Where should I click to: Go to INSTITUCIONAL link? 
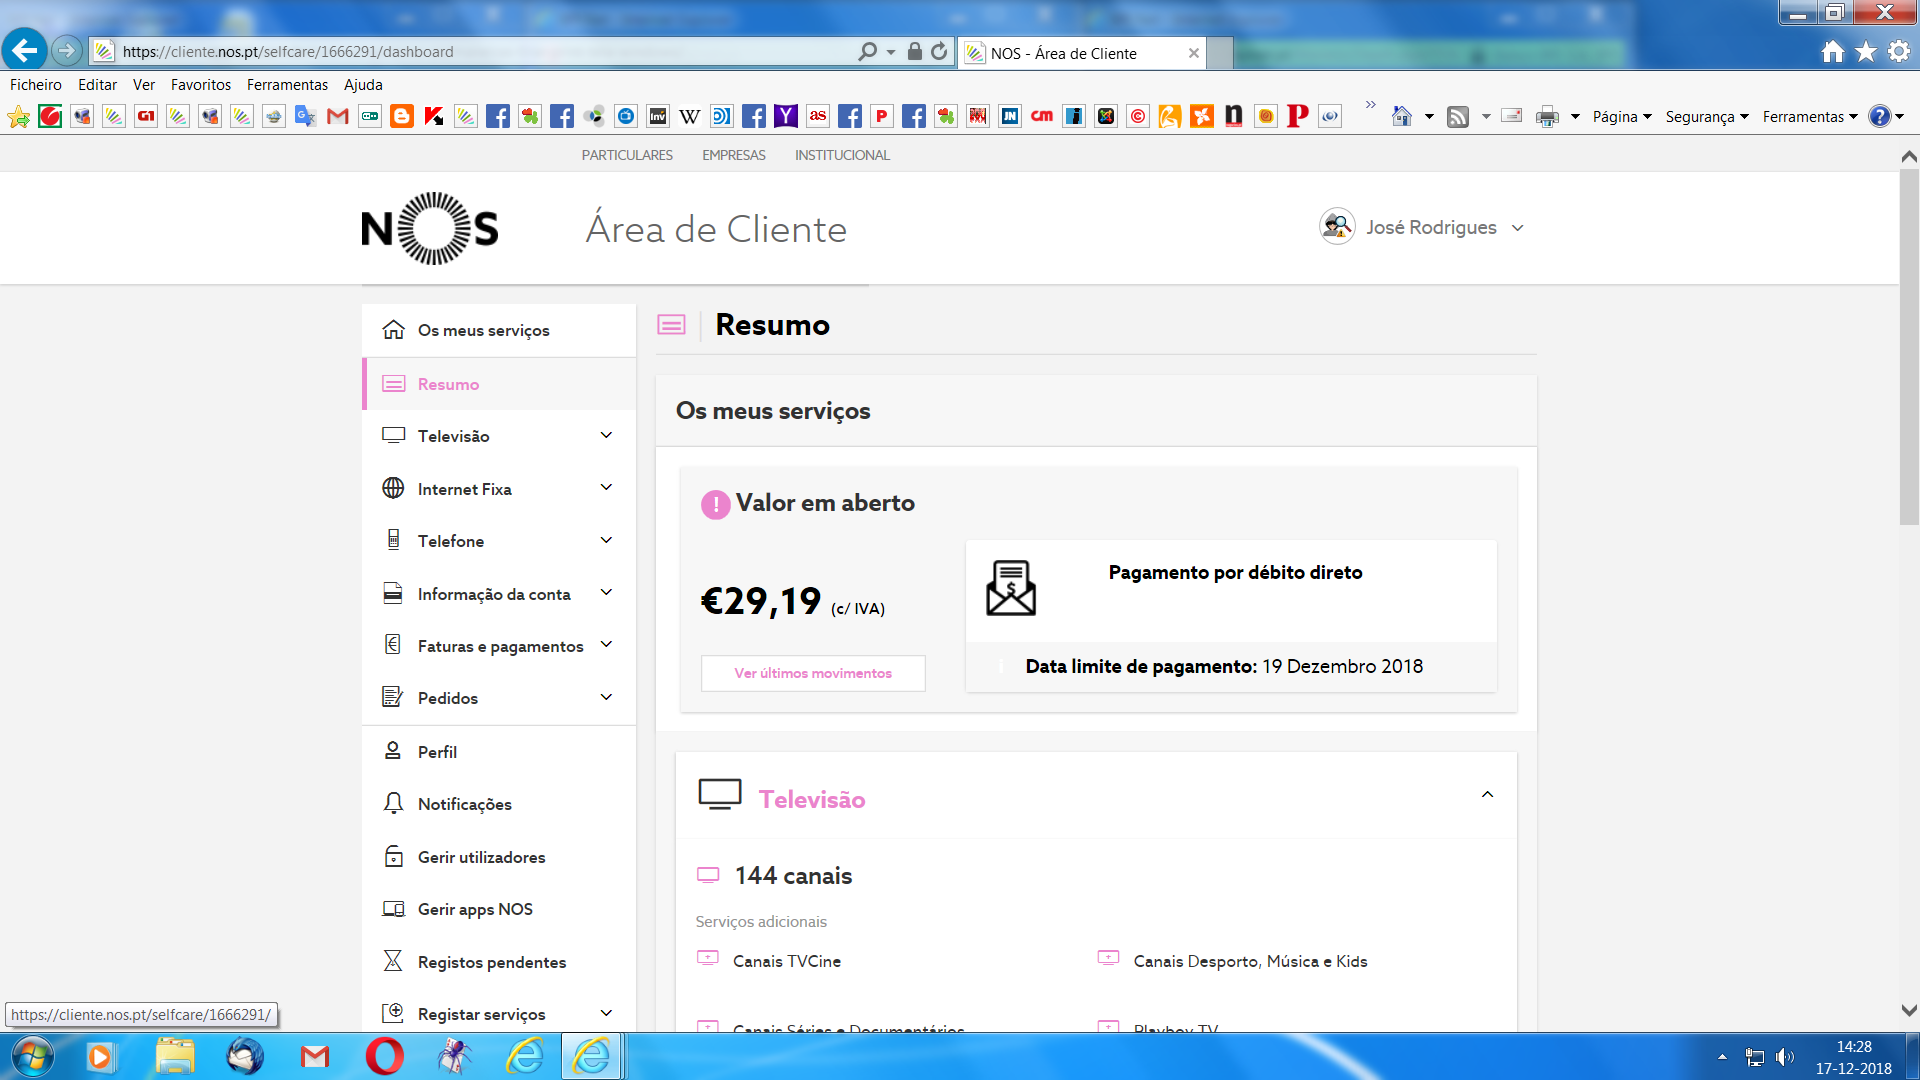coord(842,155)
